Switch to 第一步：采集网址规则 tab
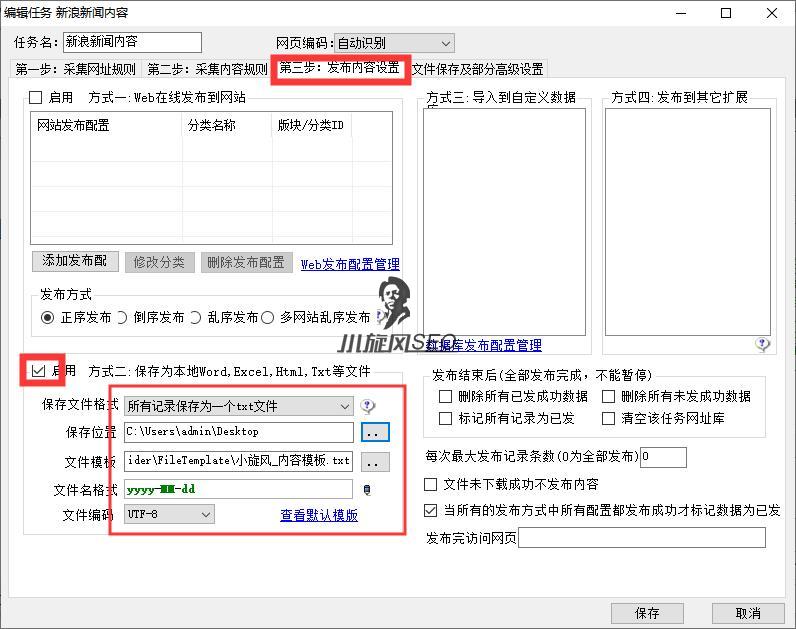 point(75,69)
